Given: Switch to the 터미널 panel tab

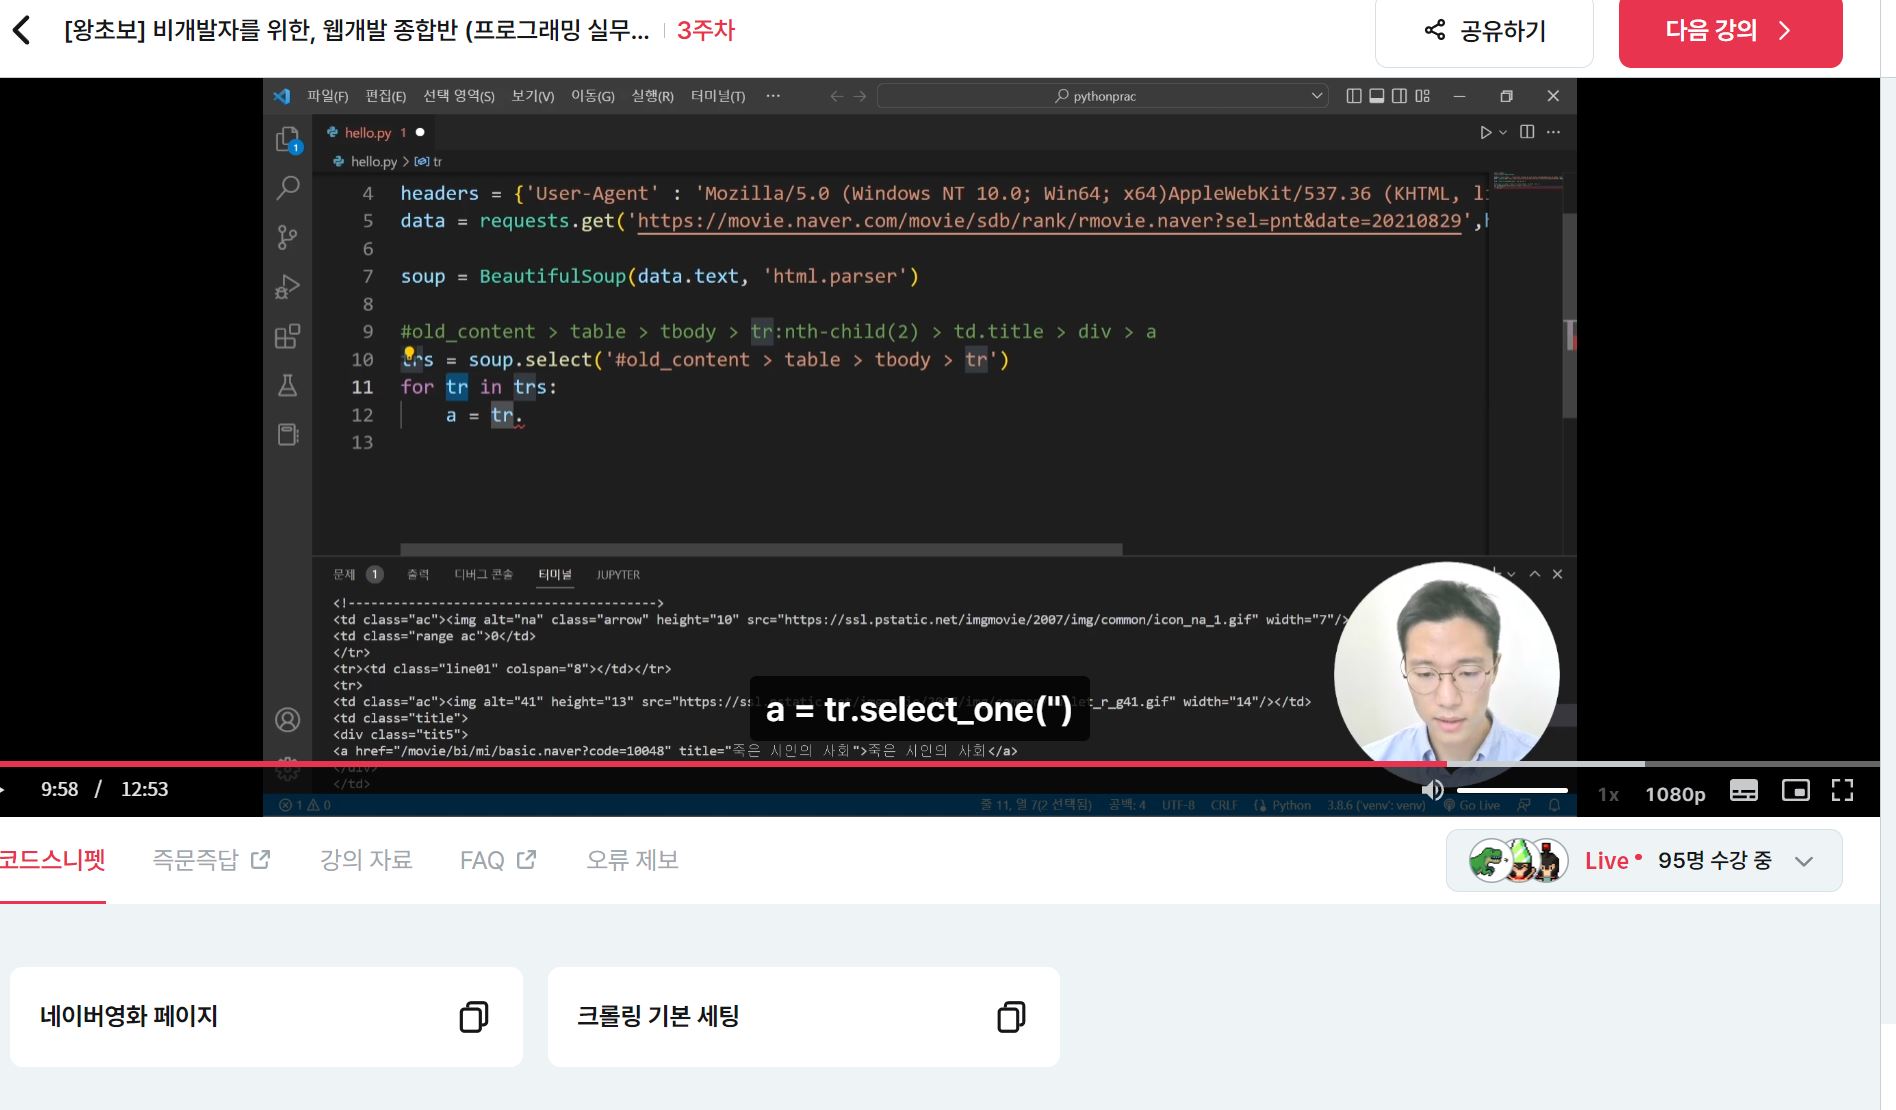Looking at the screenshot, I should 555,574.
